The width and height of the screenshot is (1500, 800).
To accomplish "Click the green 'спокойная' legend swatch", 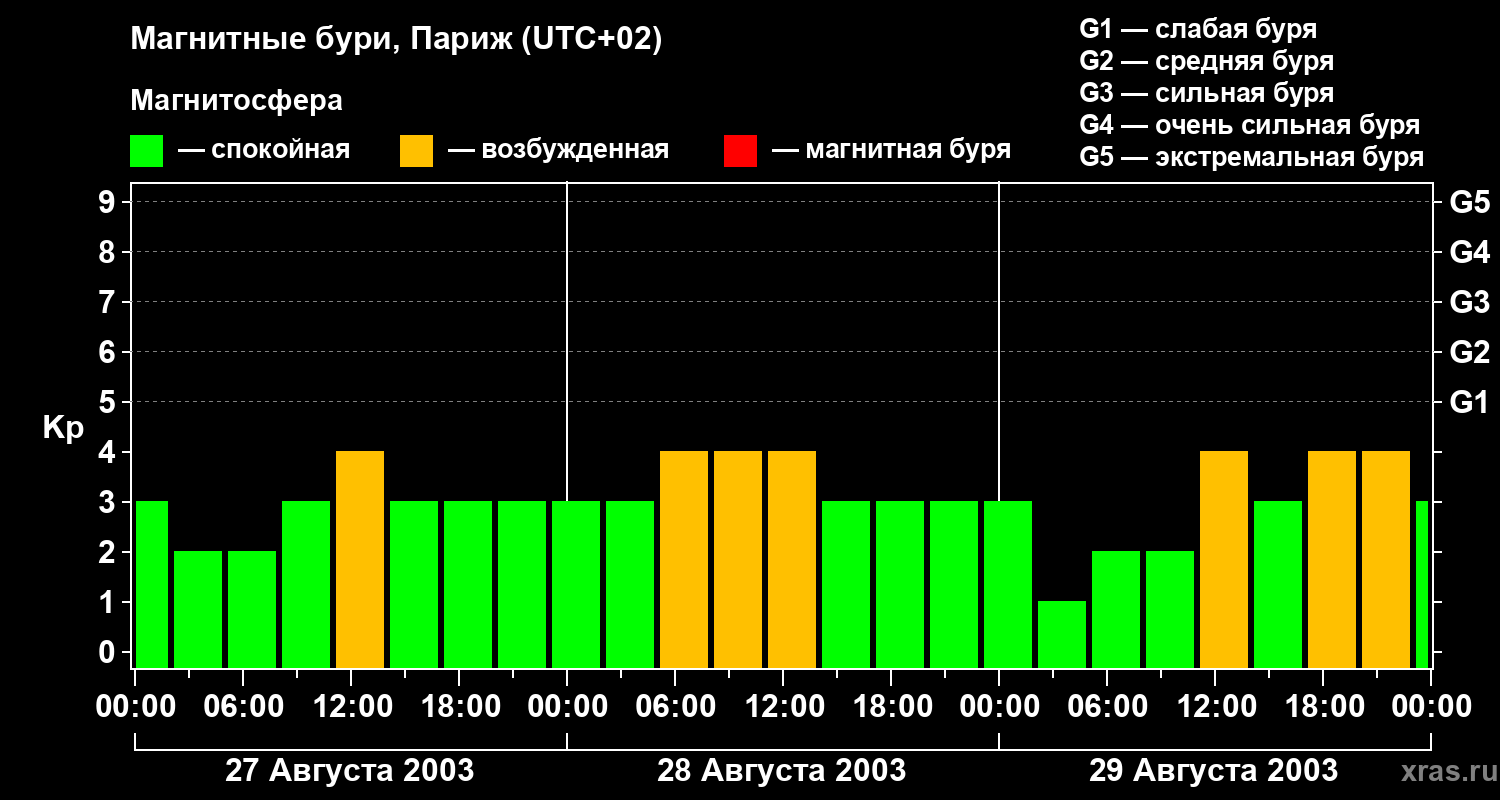I will pyautogui.click(x=147, y=150).
